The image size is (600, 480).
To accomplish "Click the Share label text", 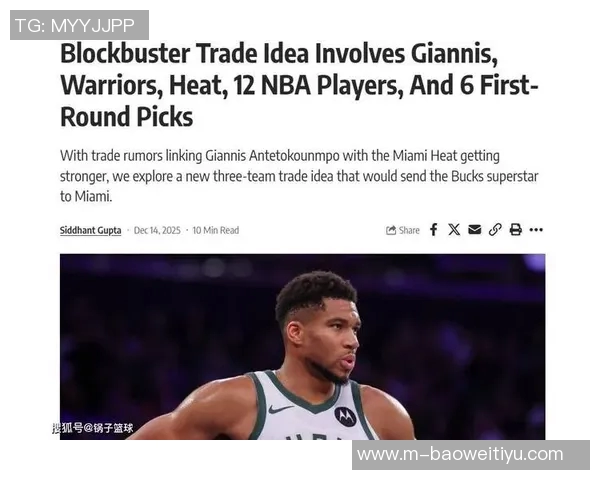I will (409, 230).
